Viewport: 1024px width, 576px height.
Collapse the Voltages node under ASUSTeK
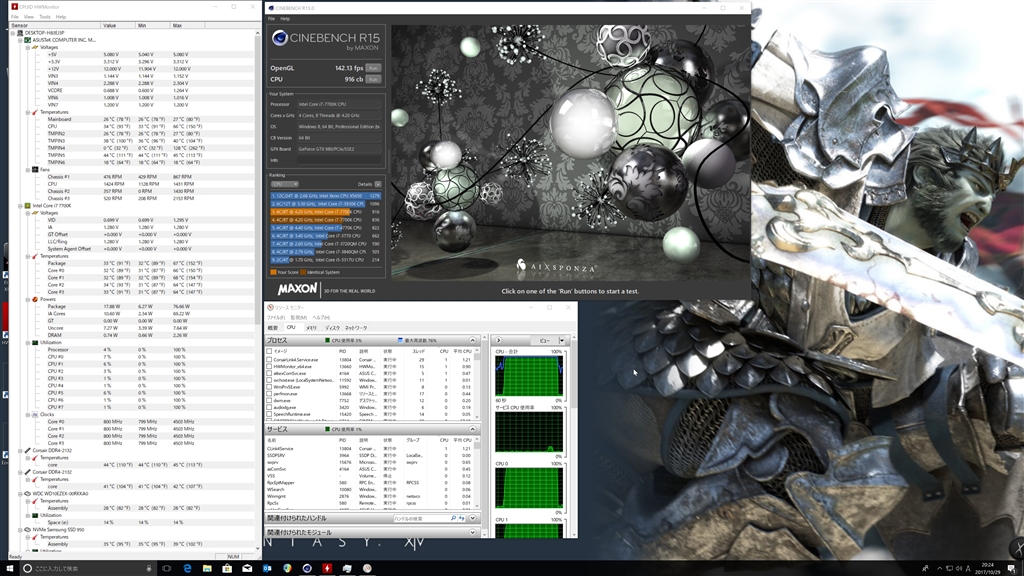click(29, 46)
